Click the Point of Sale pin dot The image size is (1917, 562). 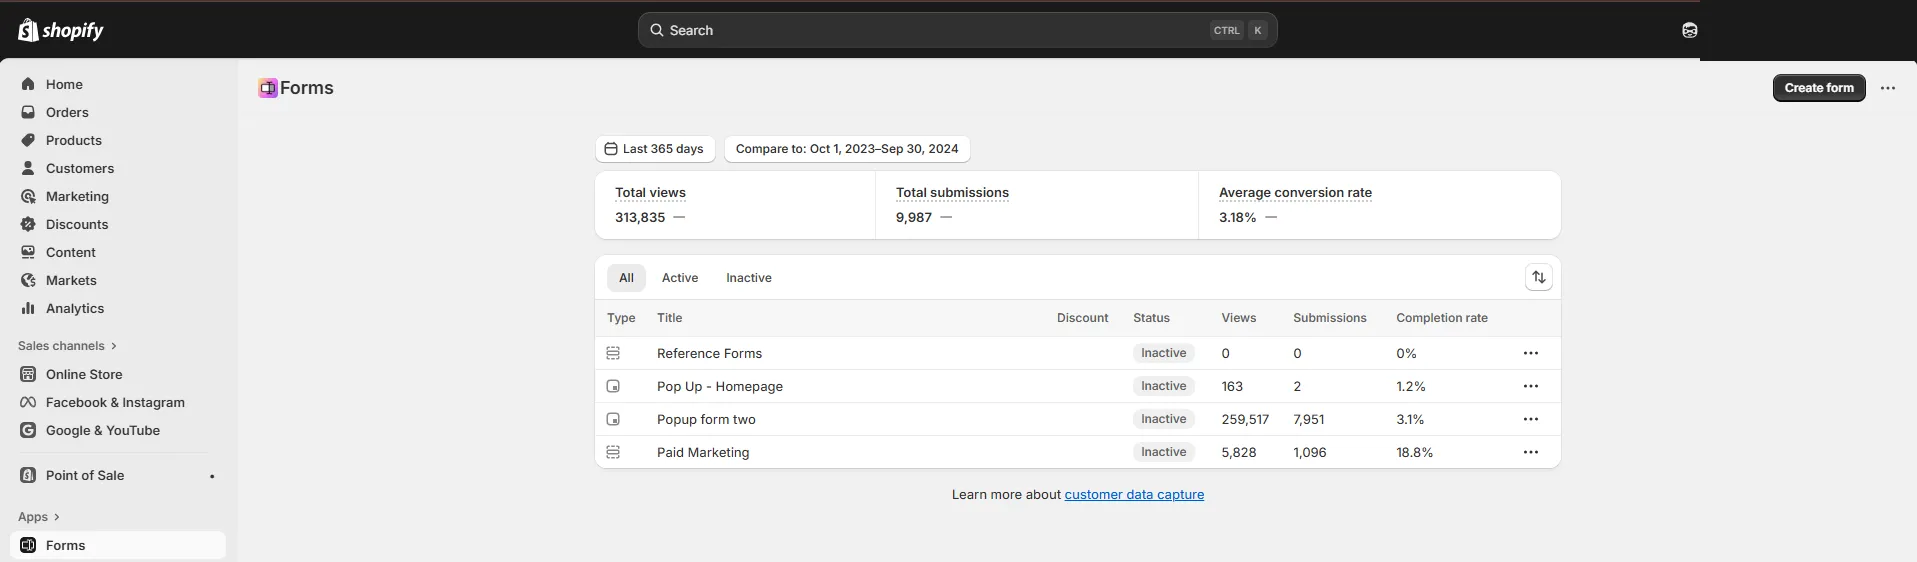point(212,476)
